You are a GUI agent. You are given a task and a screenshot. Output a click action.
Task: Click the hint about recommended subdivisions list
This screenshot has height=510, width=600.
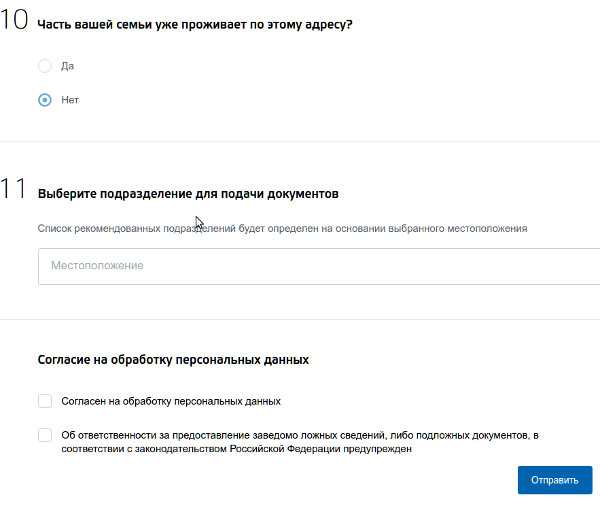click(x=282, y=229)
